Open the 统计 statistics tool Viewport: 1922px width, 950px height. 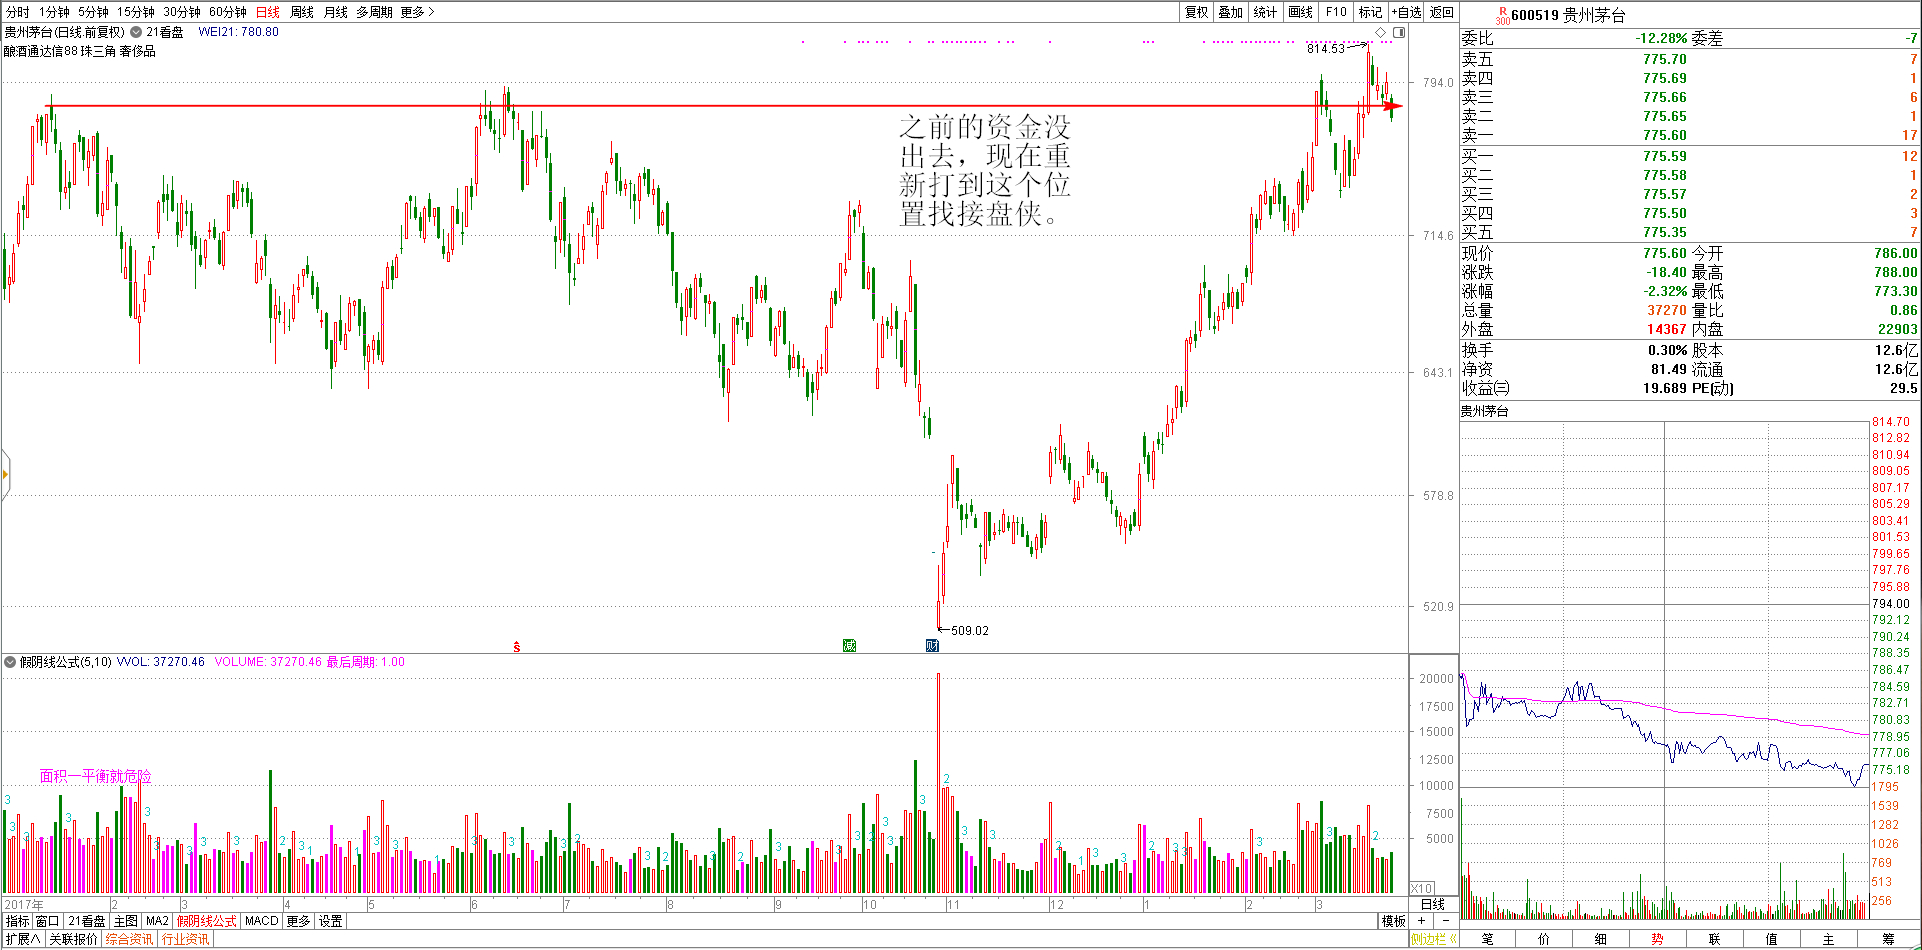pyautogui.click(x=1265, y=12)
